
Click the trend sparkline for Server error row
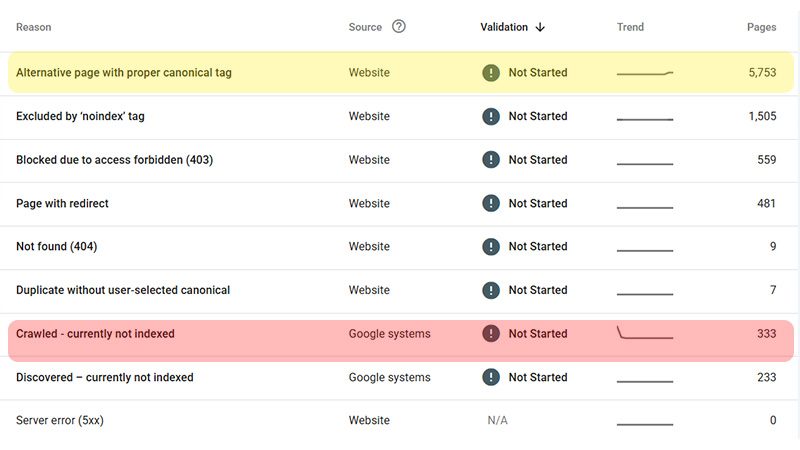point(645,424)
